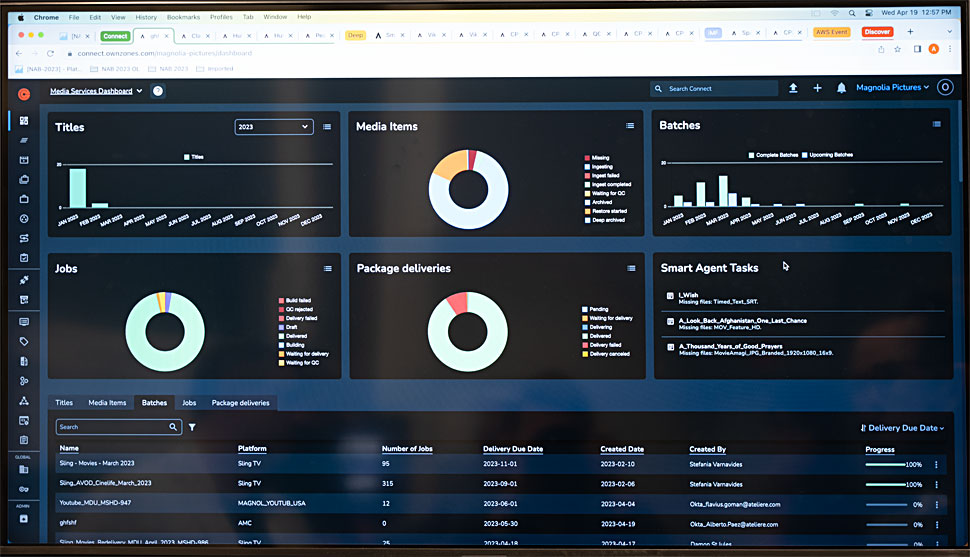Open the Titles panel list menu icon
Image resolution: width=970 pixels, height=557 pixels.
[327, 127]
